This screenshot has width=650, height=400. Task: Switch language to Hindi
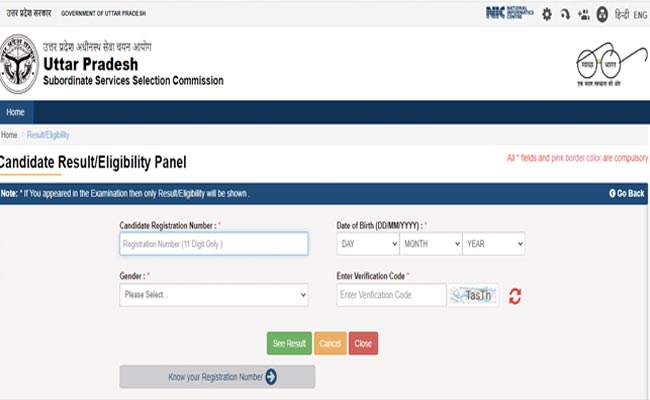pos(620,15)
